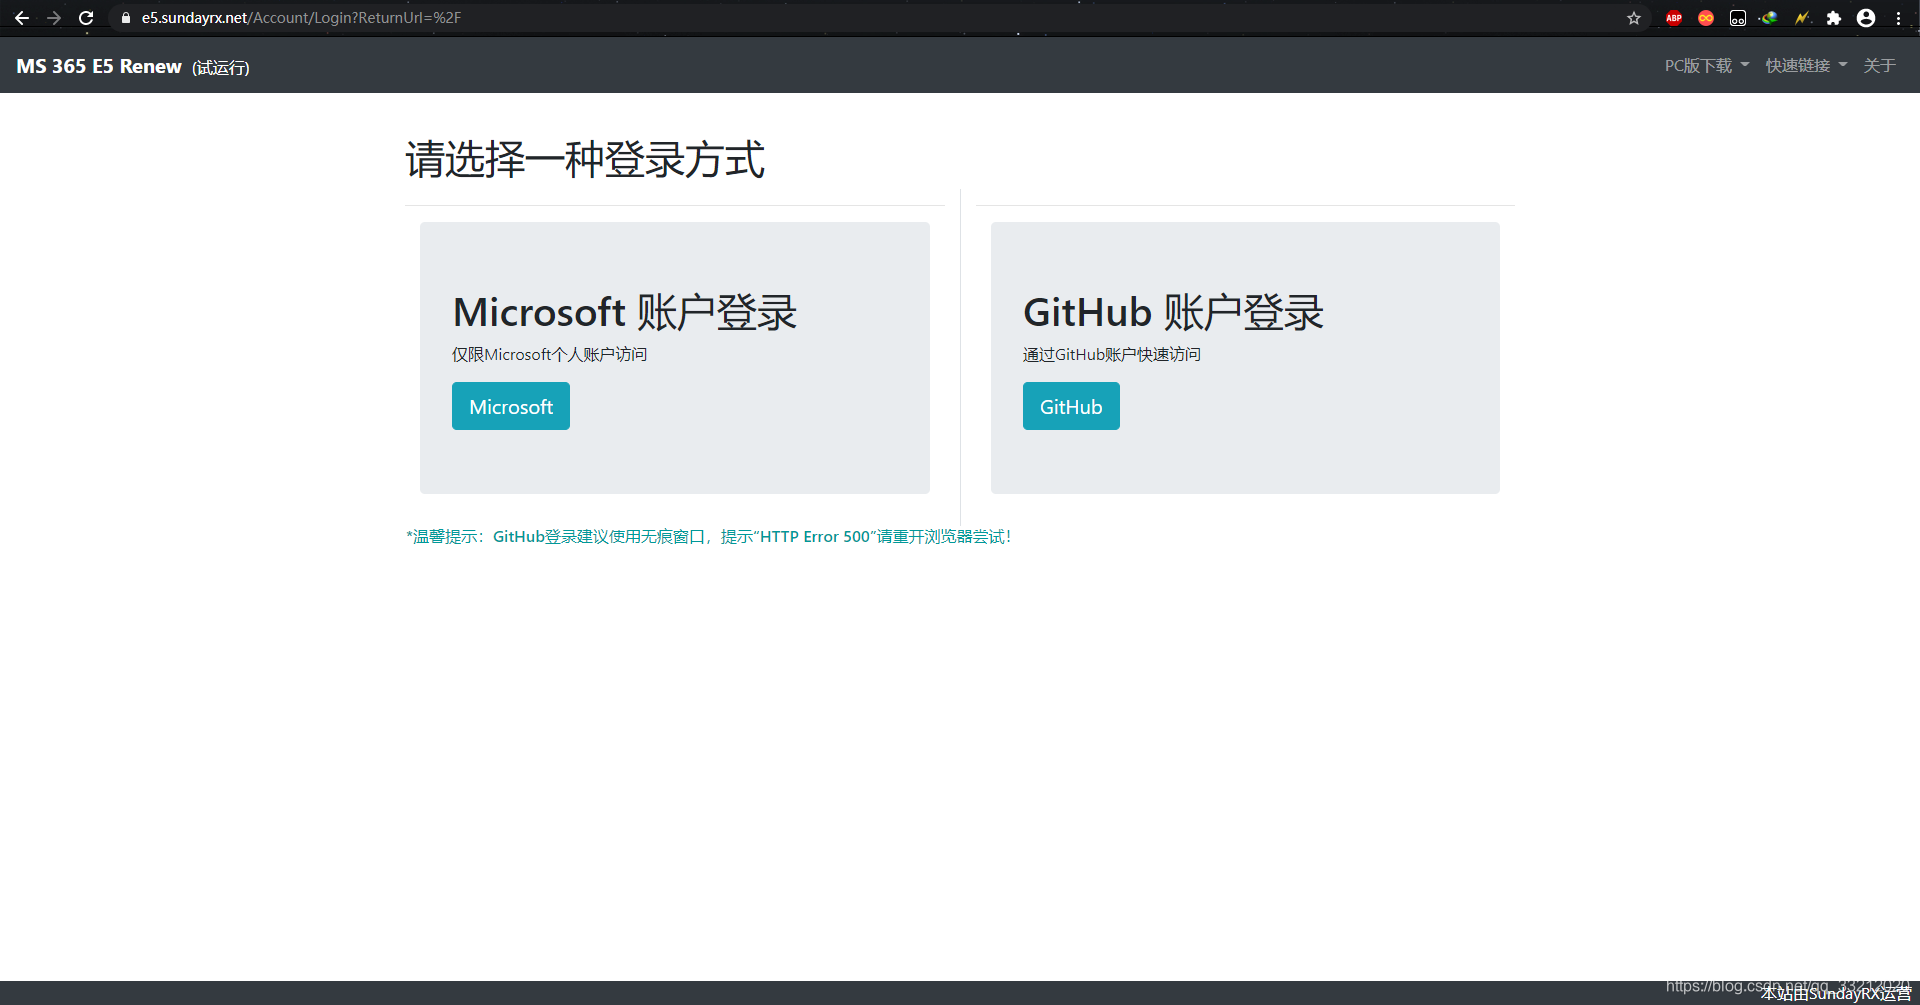Click the 本站由SundayRX运营 footer text
The height and width of the screenshot is (1005, 1920).
pos(1836,994)
